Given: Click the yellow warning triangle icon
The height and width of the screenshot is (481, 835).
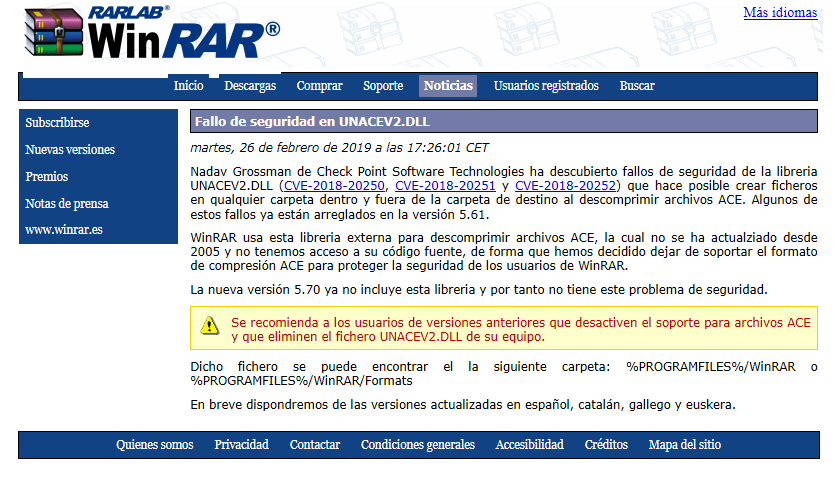Looking at the screenshot, I should (x=210, y=325).
